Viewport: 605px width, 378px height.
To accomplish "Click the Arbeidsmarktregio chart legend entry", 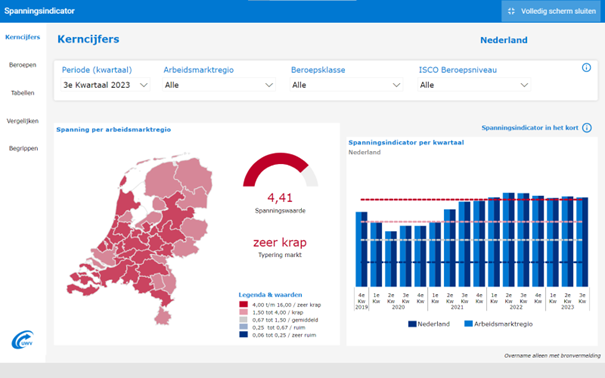I will 499,324.
